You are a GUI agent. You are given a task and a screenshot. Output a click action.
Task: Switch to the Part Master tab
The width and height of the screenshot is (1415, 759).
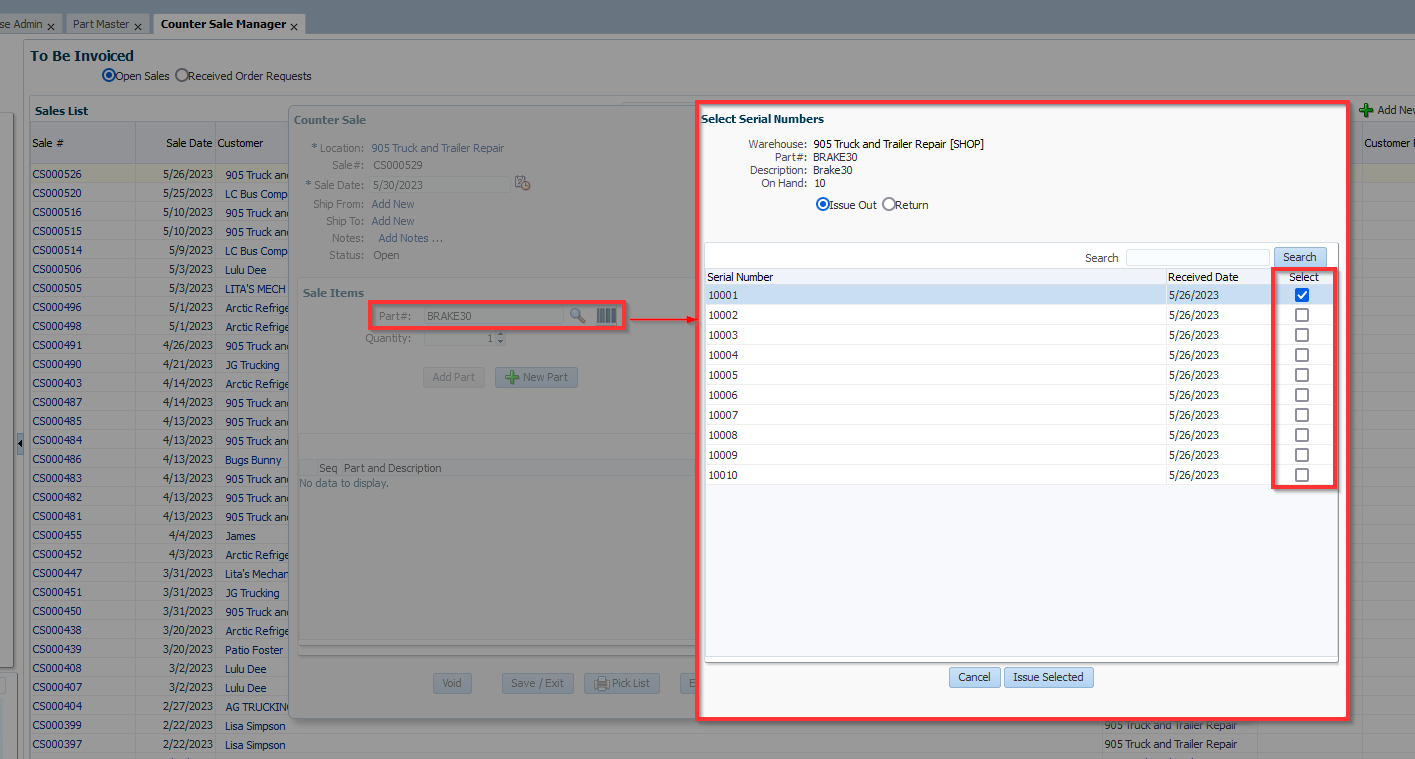tap(101, 24)
